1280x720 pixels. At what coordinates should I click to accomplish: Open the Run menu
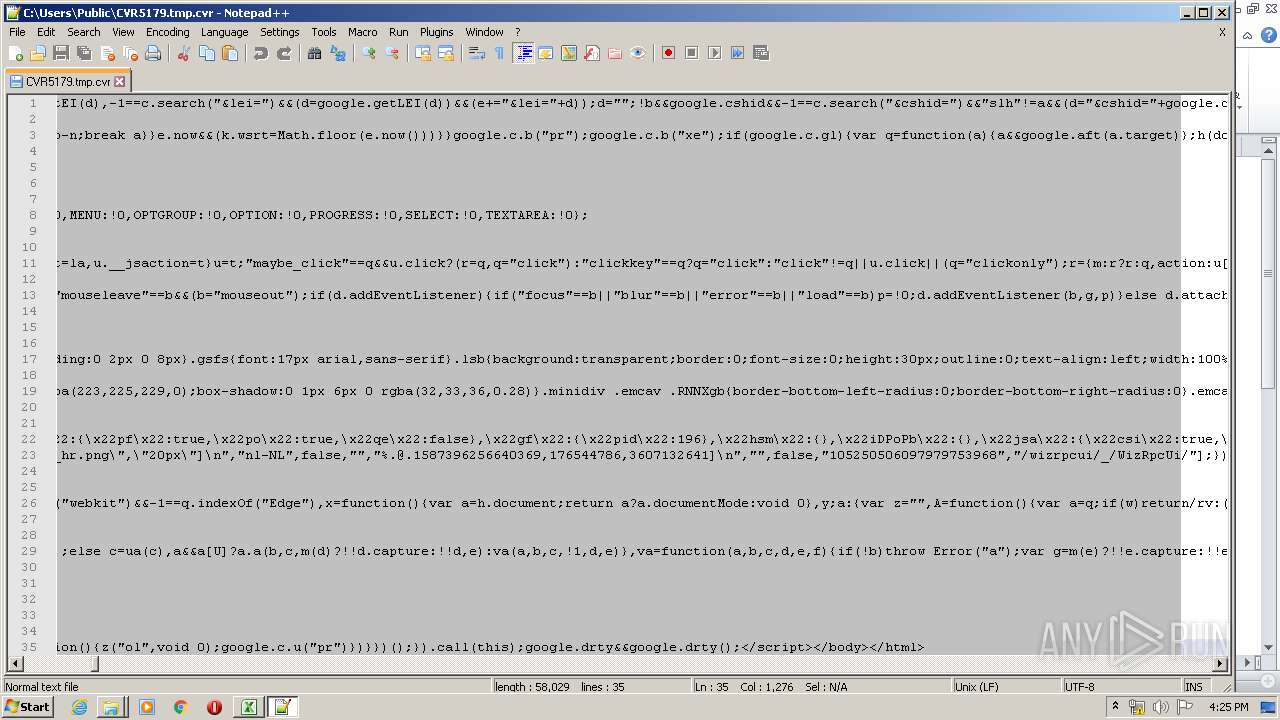[x=399, y=32]
